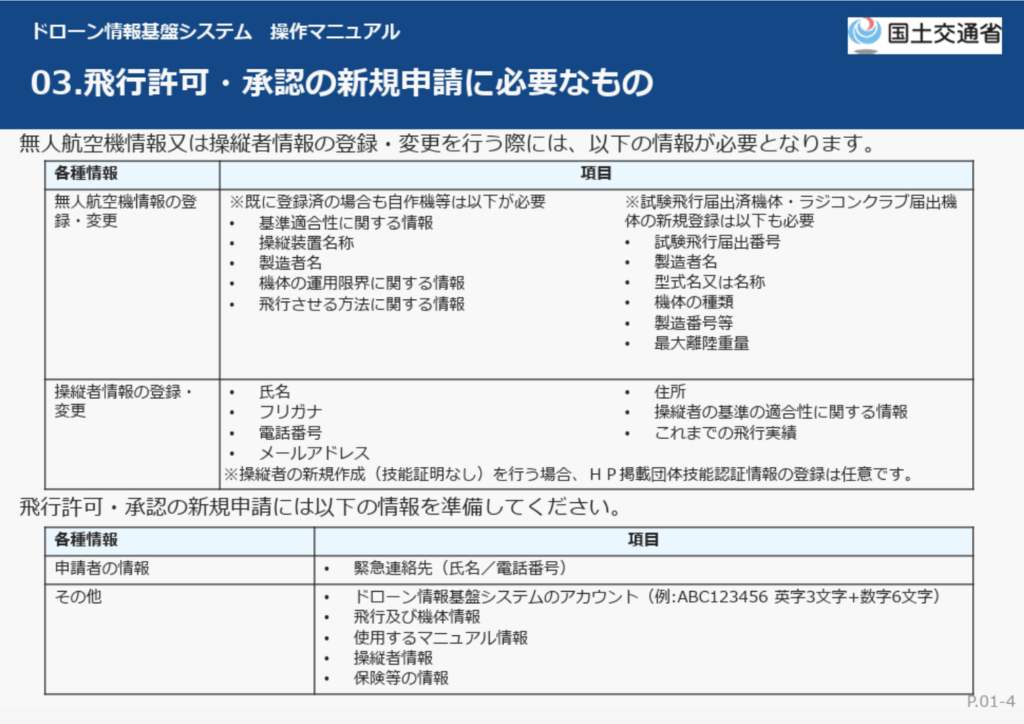Click the 最大離陸重量 bullet item
Screen dimensions: 1024x724
tap(701, 343)
